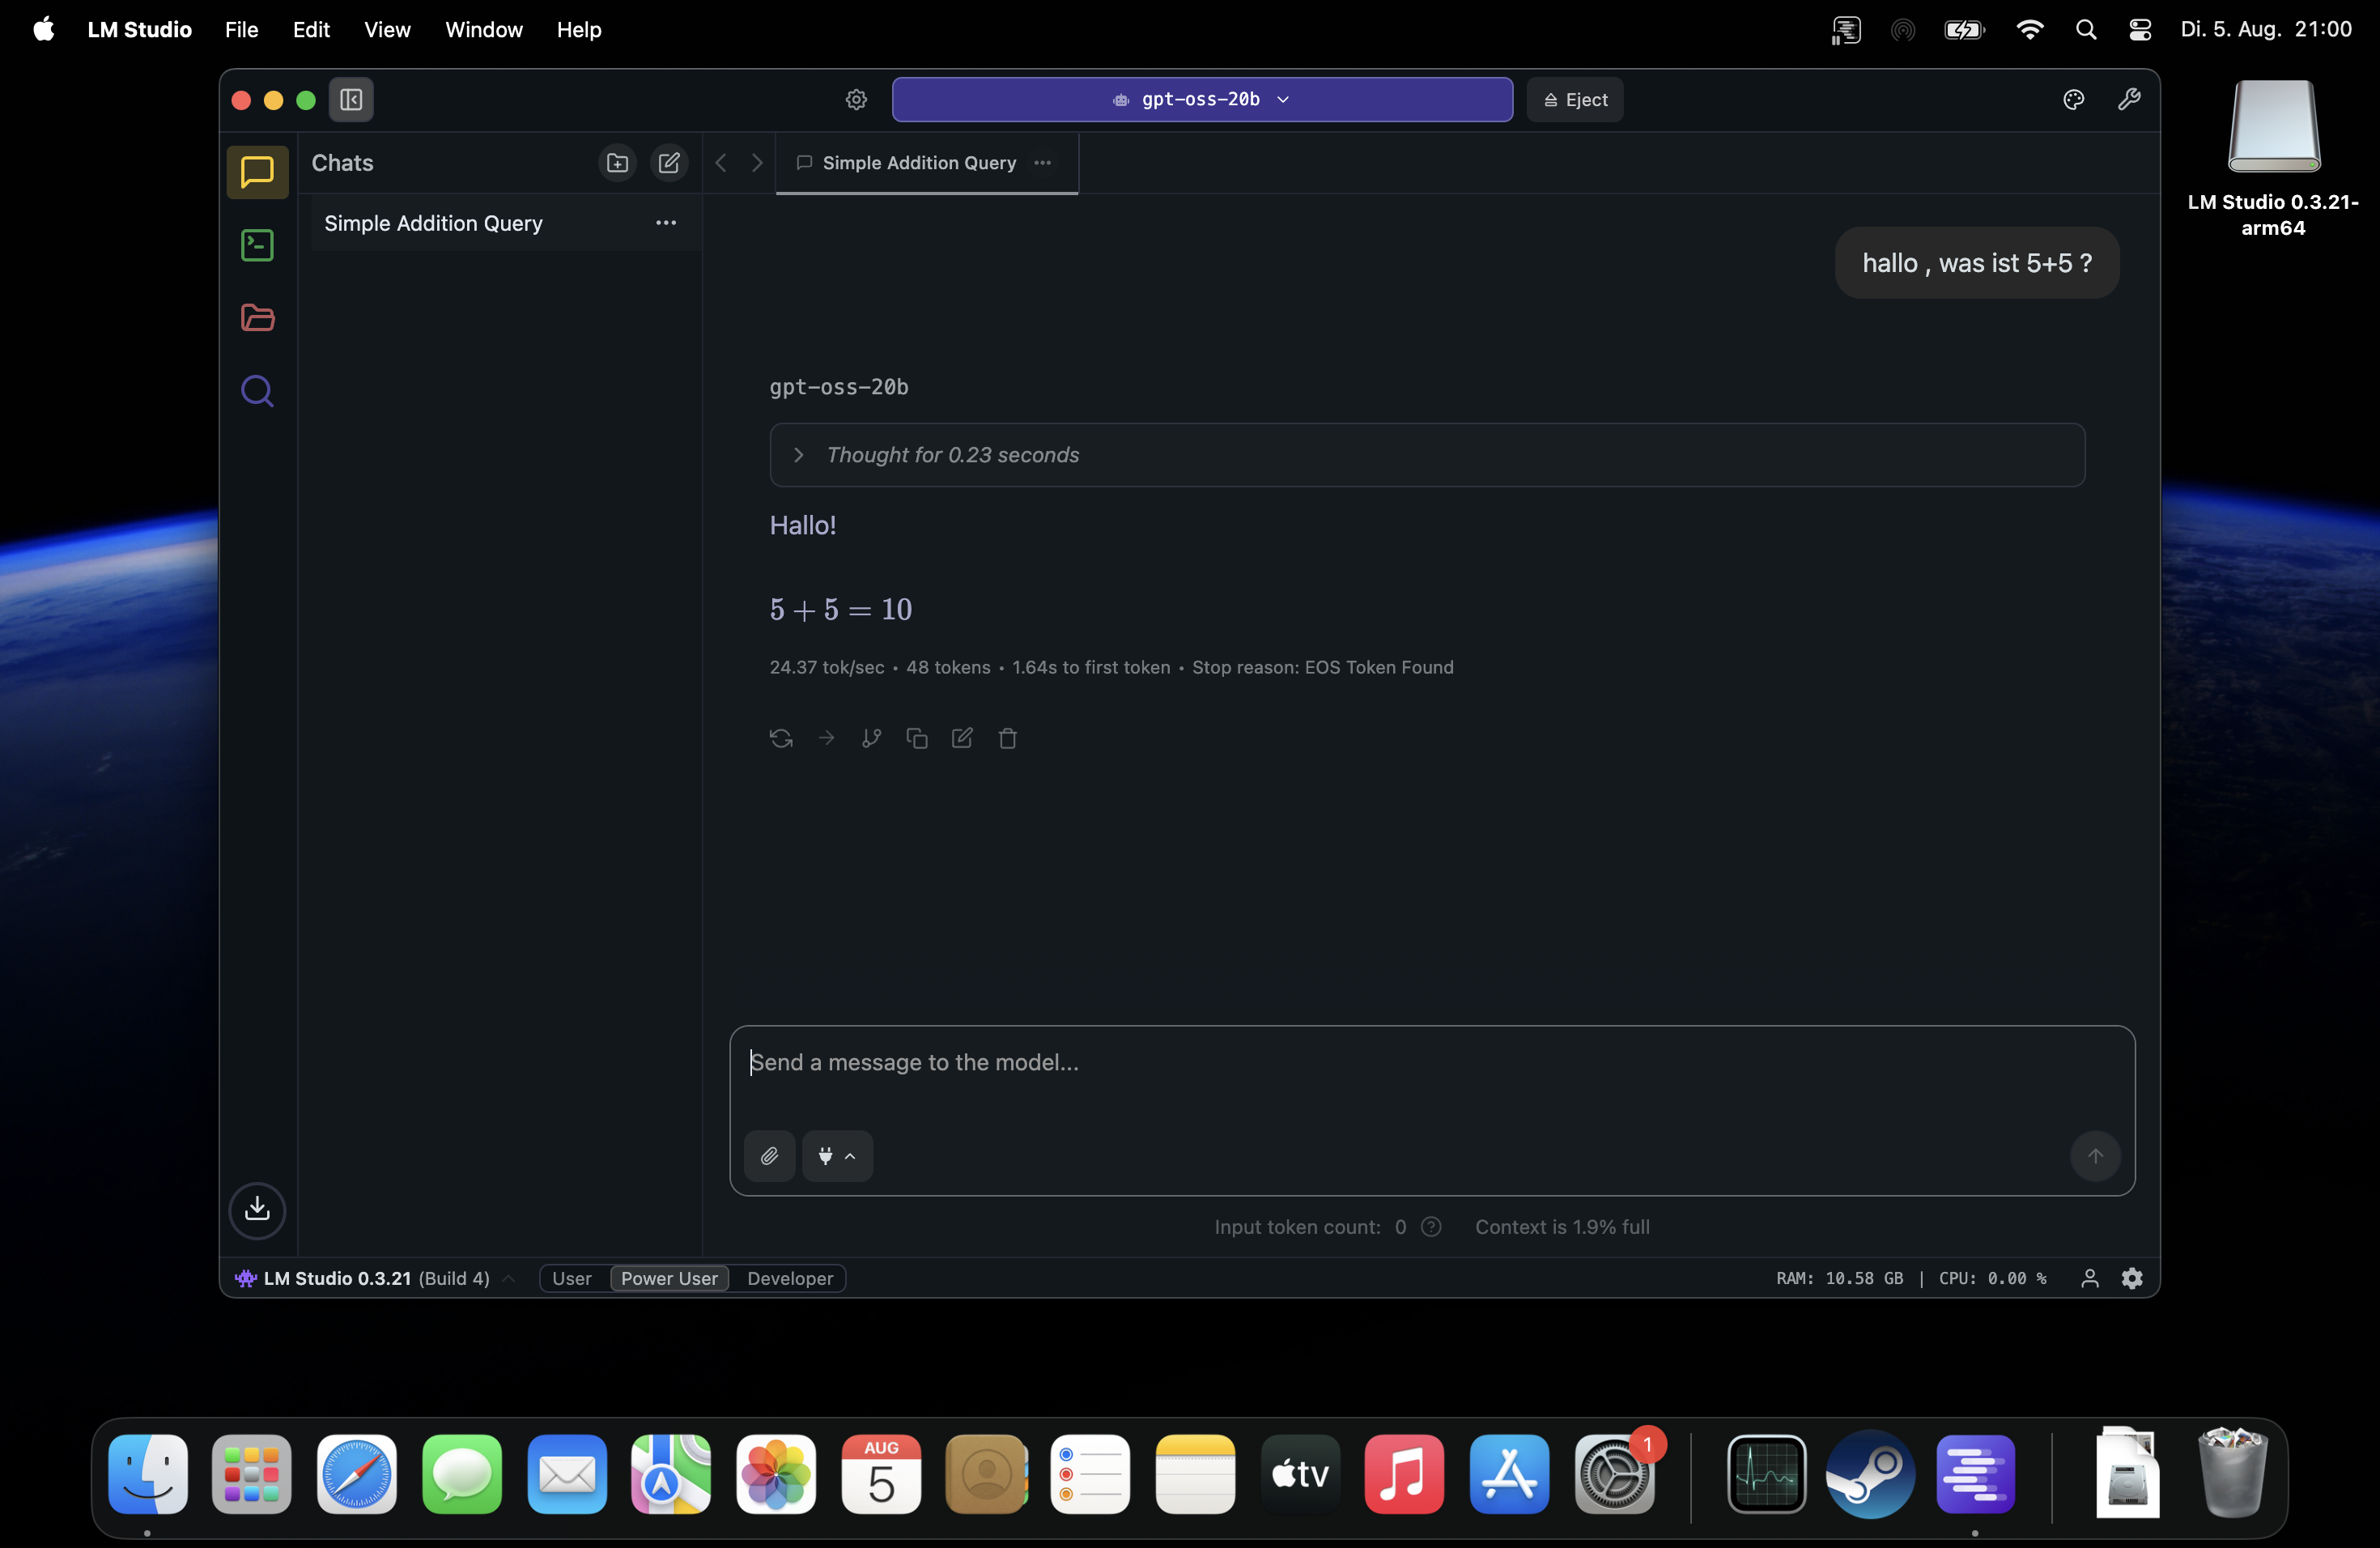Open the Help menu
2380x1548 pixels.
pyautogui.click(x=579, y=29)
